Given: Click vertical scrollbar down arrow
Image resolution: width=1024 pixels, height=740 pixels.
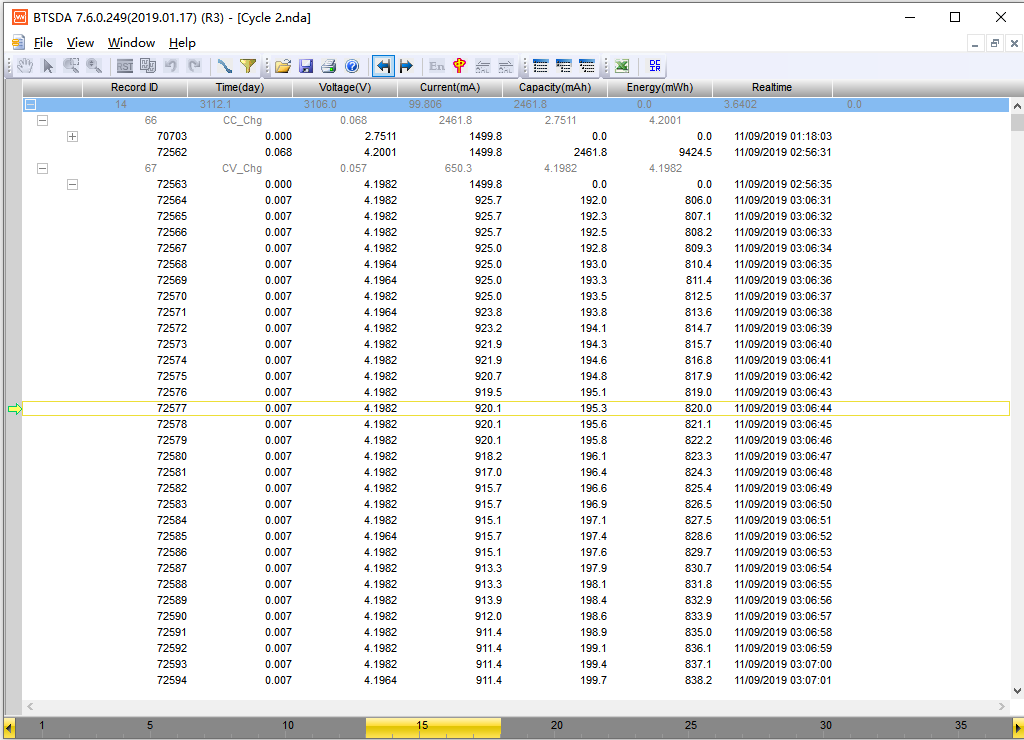Looking at the screenshot, I should coord(1017,691).
